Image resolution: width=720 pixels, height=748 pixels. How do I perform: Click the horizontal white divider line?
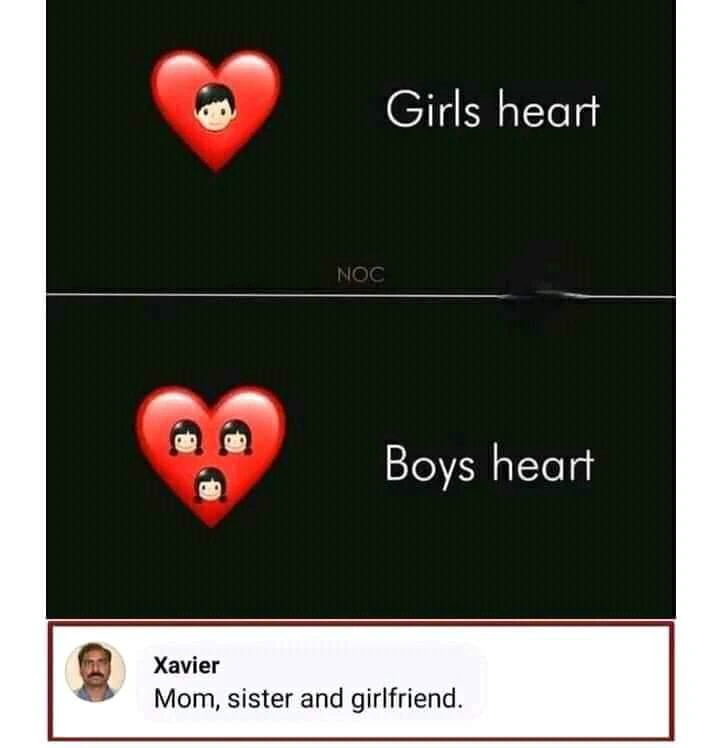(360, 295)
